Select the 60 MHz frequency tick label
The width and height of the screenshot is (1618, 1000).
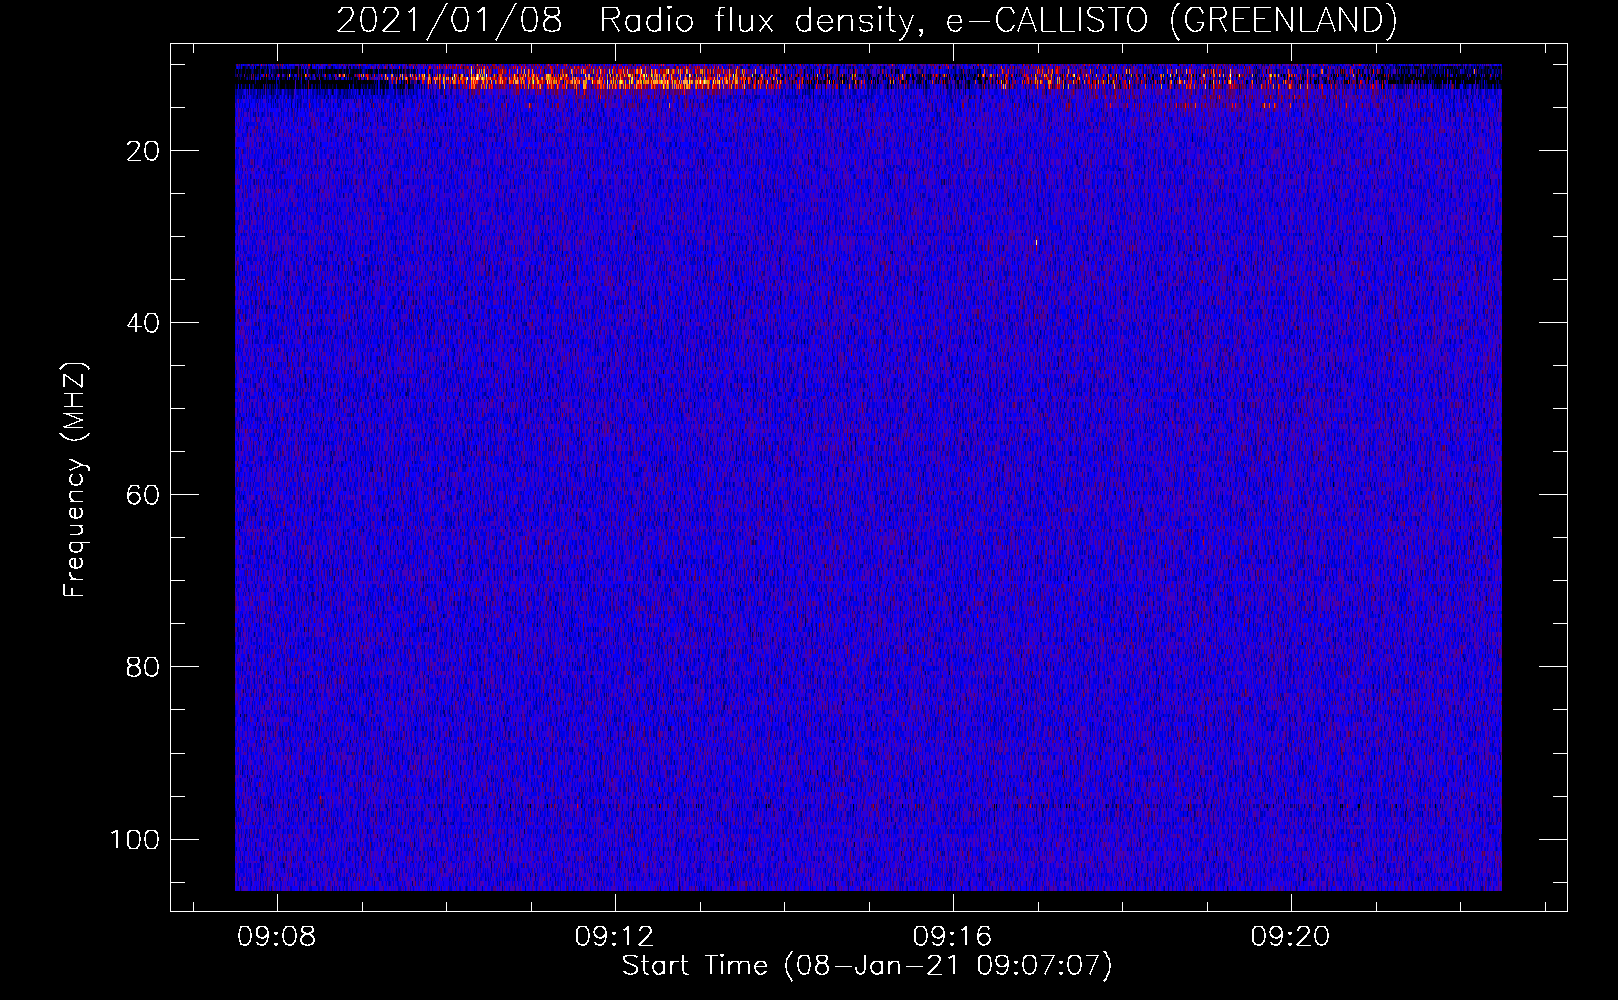[x=144, y=495]
